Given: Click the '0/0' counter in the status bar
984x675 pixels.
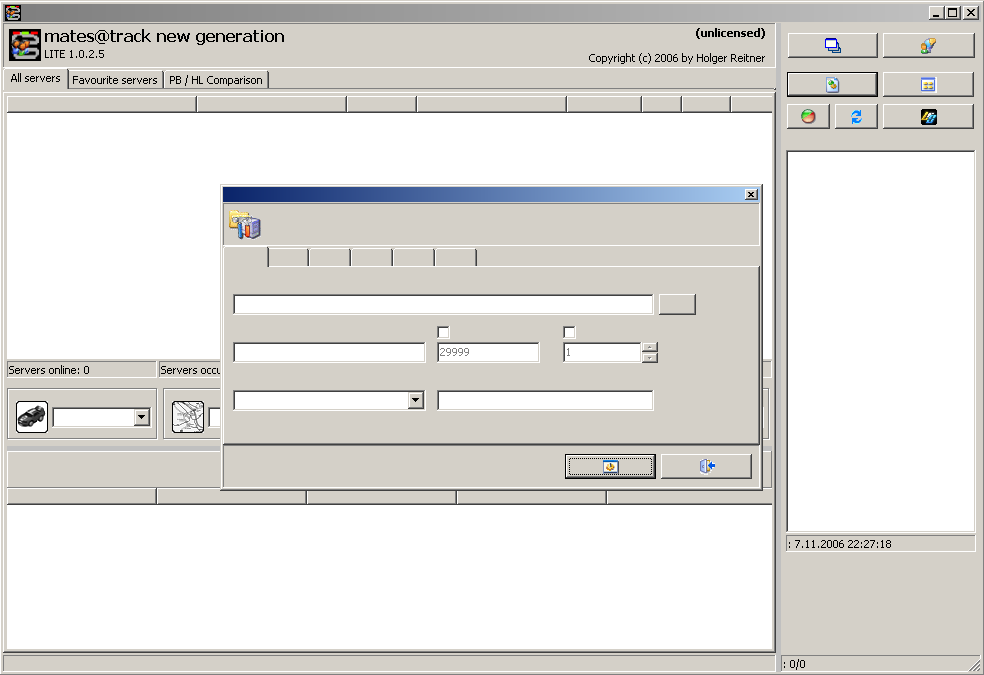Looking at the screenshot, I should coord(798,664).
